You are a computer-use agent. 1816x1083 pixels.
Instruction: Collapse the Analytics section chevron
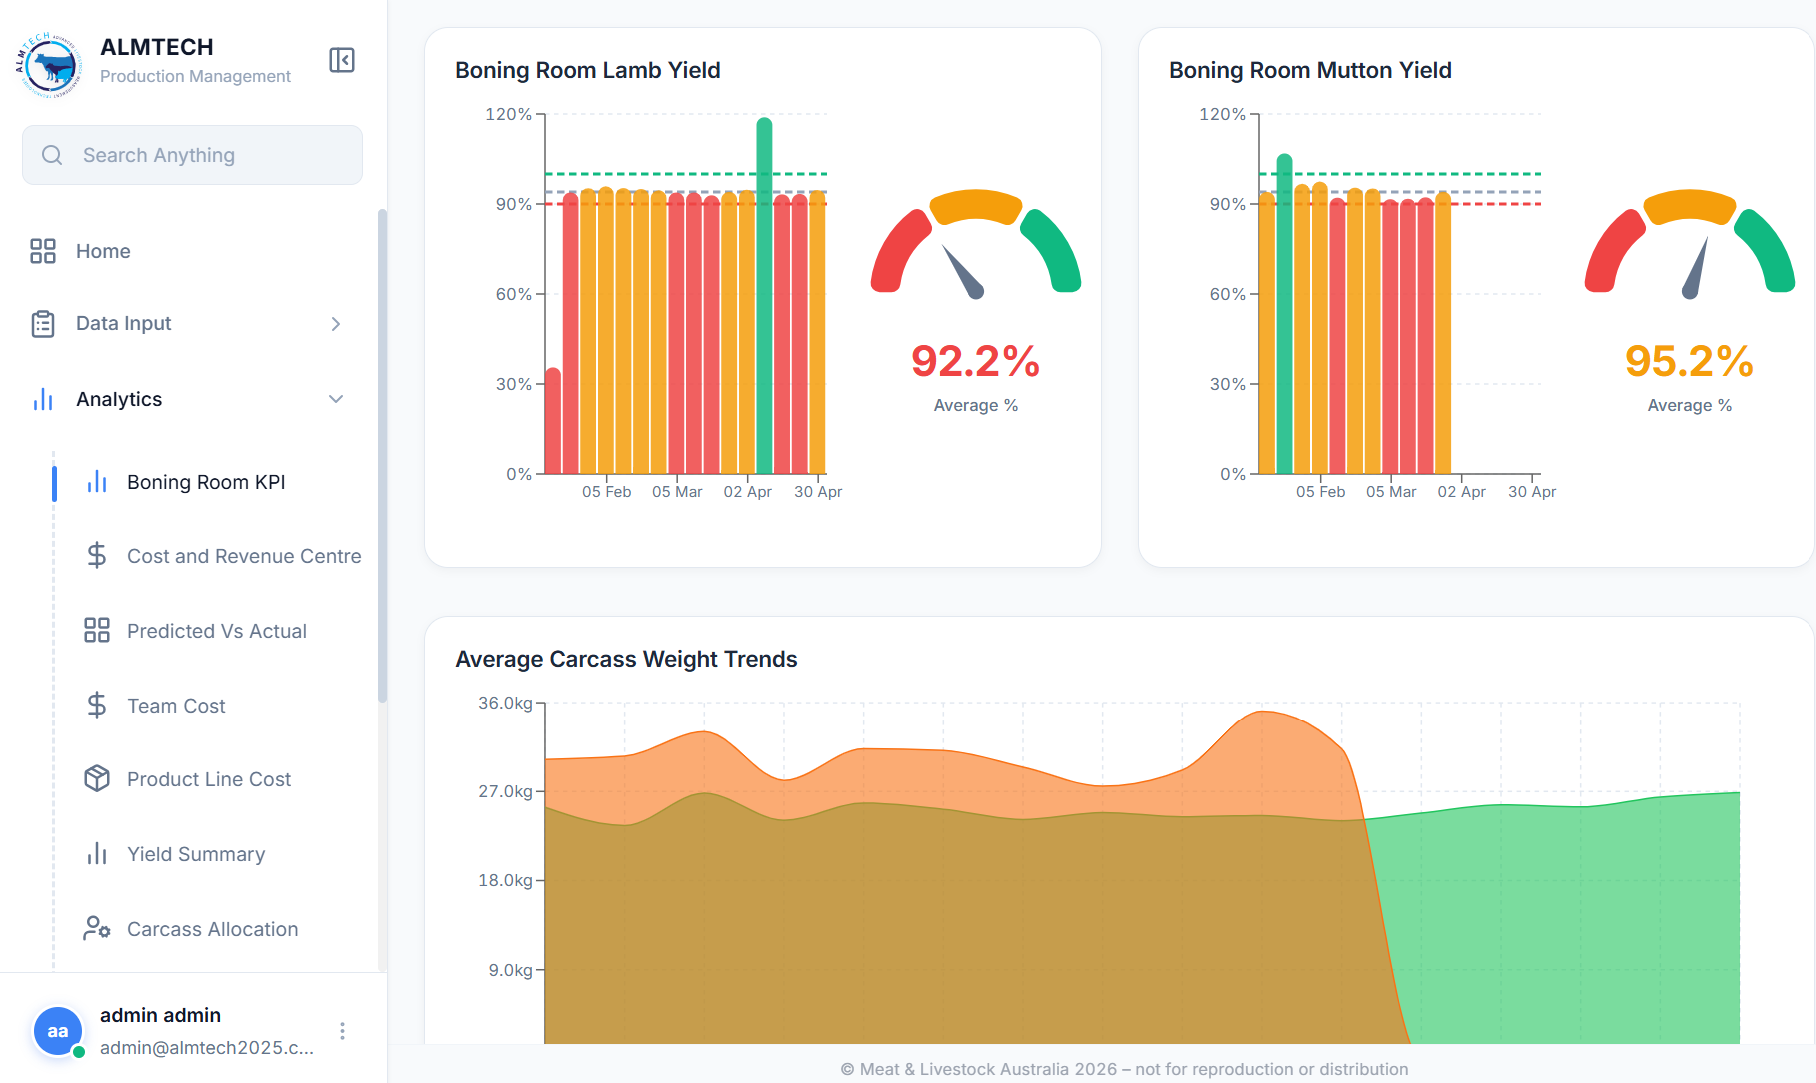pos(336,399)
